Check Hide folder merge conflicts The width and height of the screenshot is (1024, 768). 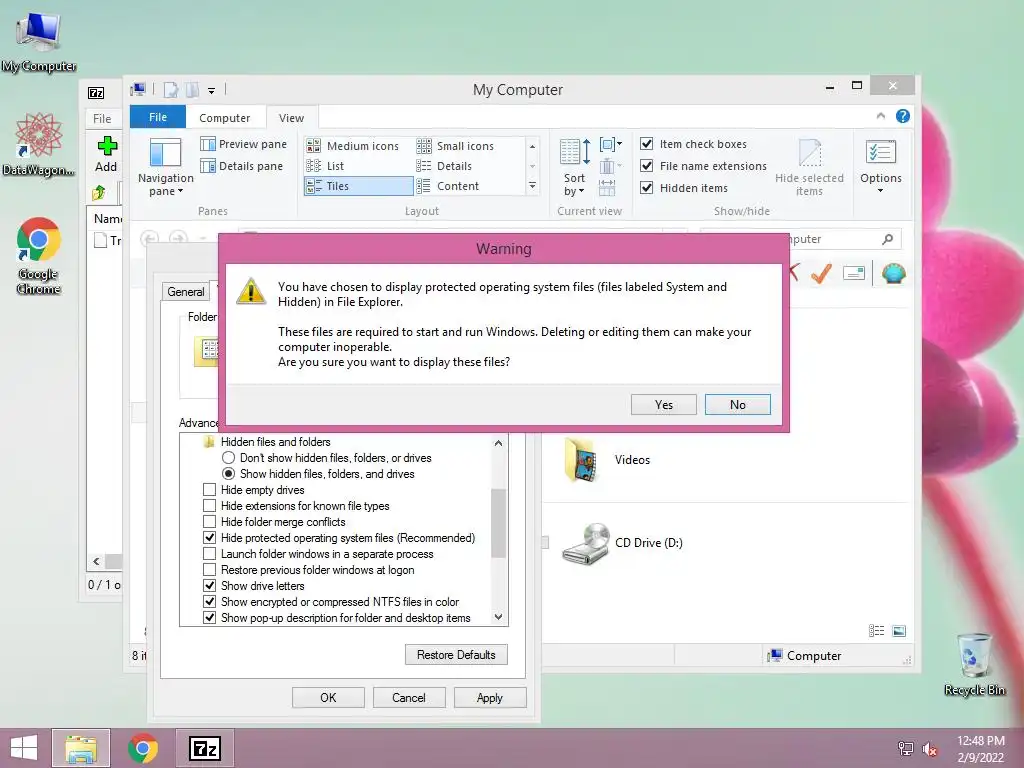(x=209, y=522)
